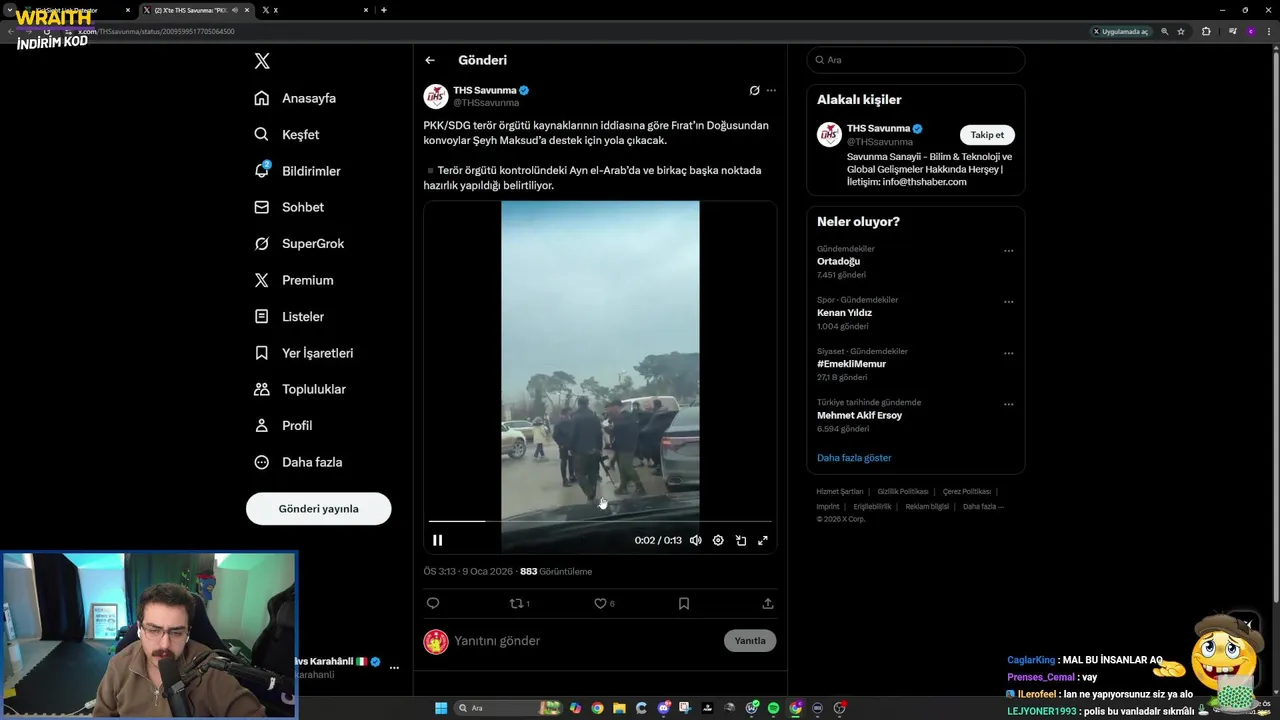Screen dimensions: 1280x720
Task: Mute the video sound
Action: (696, 540)
